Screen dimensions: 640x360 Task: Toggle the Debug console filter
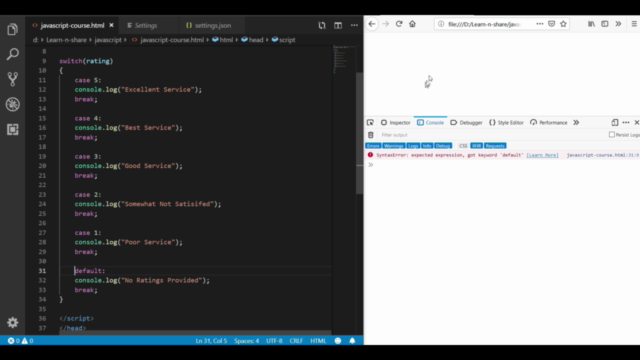point(443,146)
